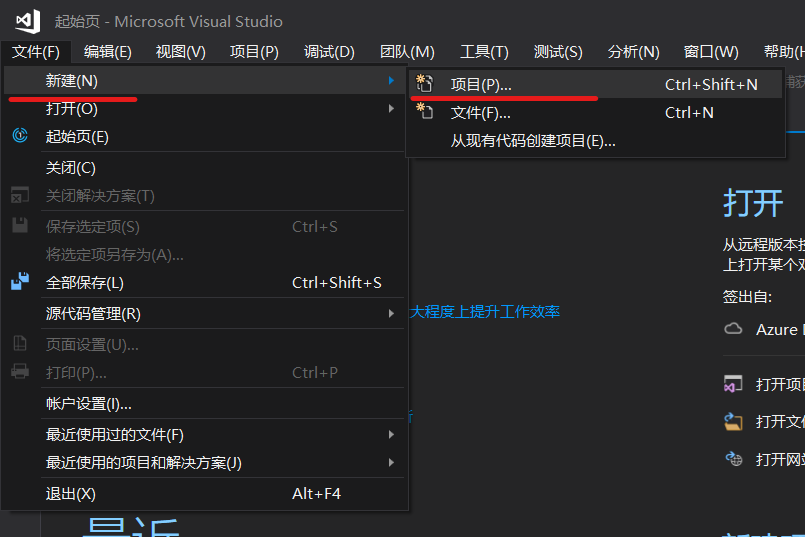Click the save icon beside 保存选定项(S)

(20, 225)
